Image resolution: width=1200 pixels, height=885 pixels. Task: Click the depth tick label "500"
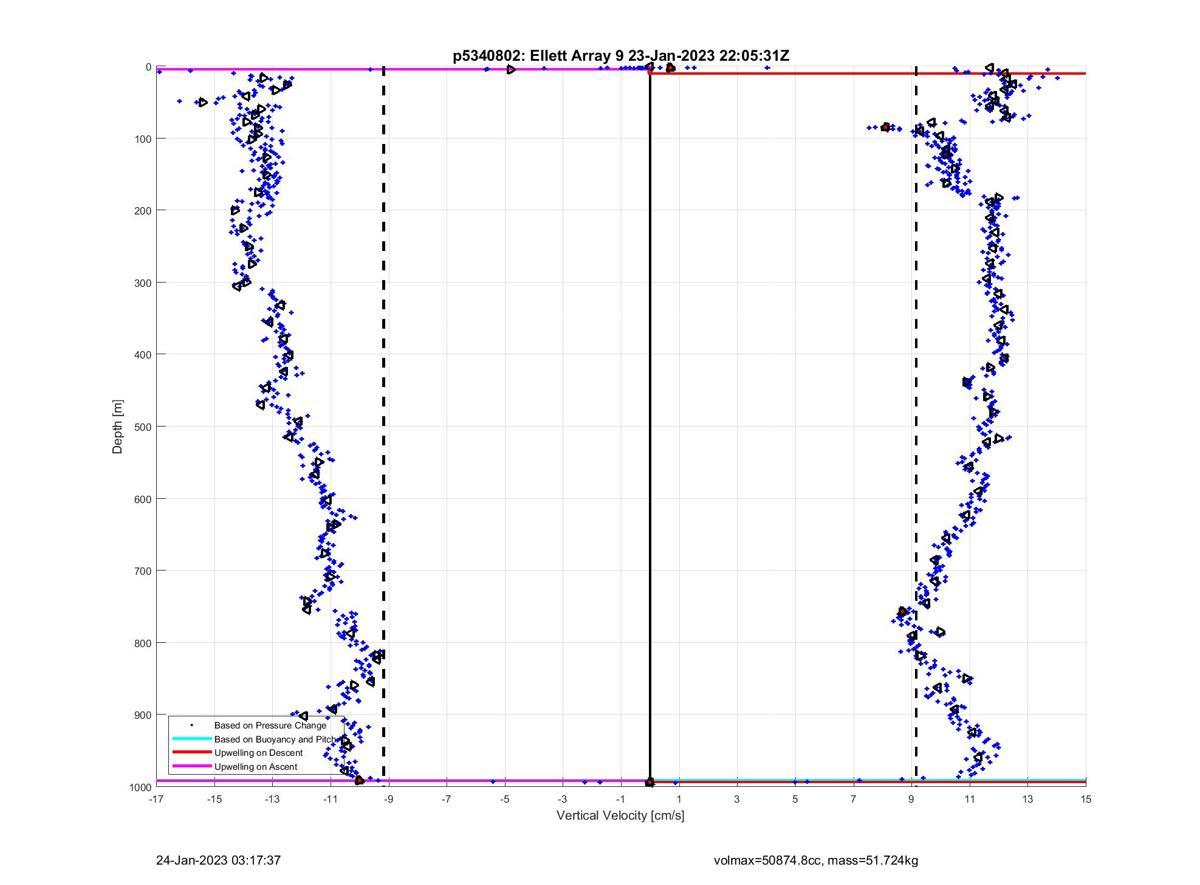tap(142, 427)
